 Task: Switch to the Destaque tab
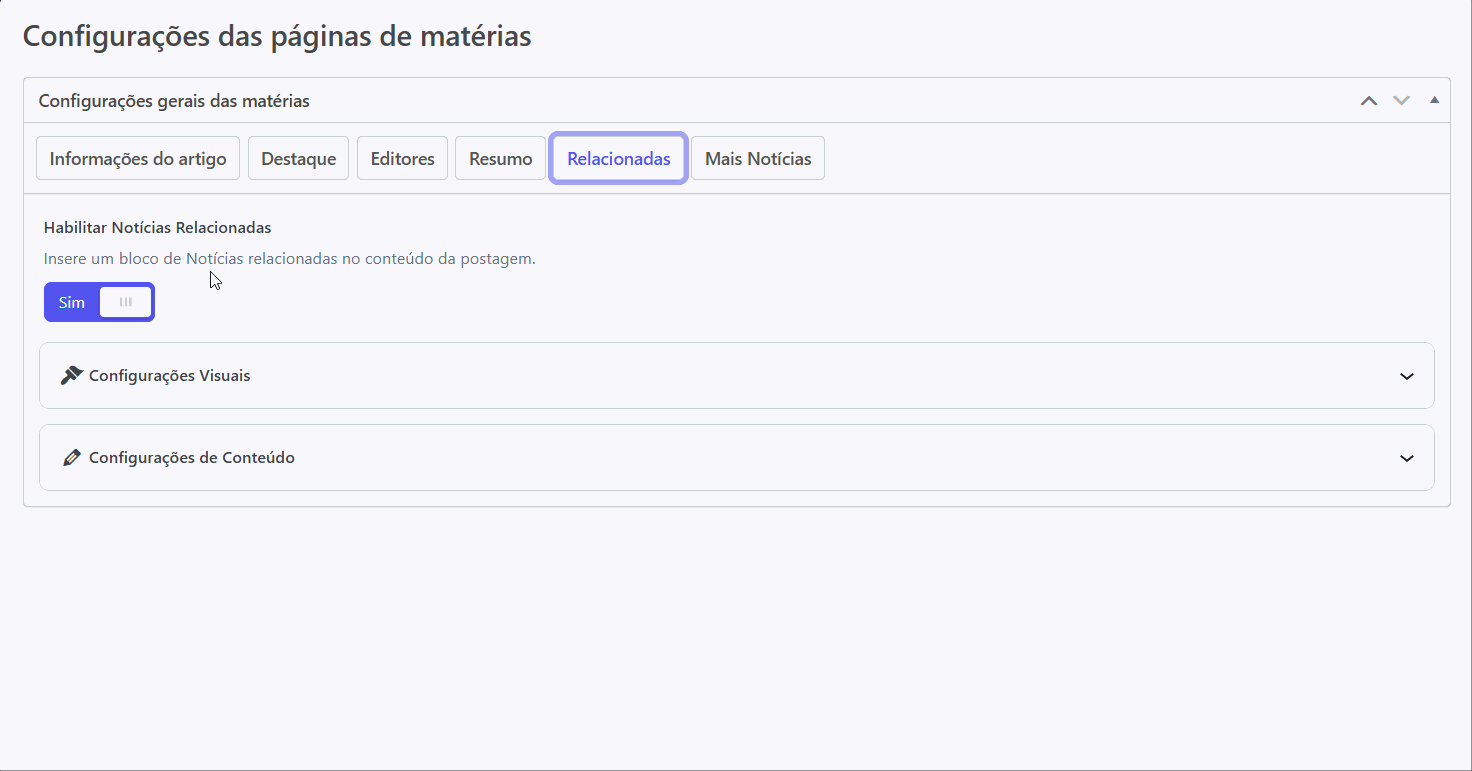tap(298, 159)
